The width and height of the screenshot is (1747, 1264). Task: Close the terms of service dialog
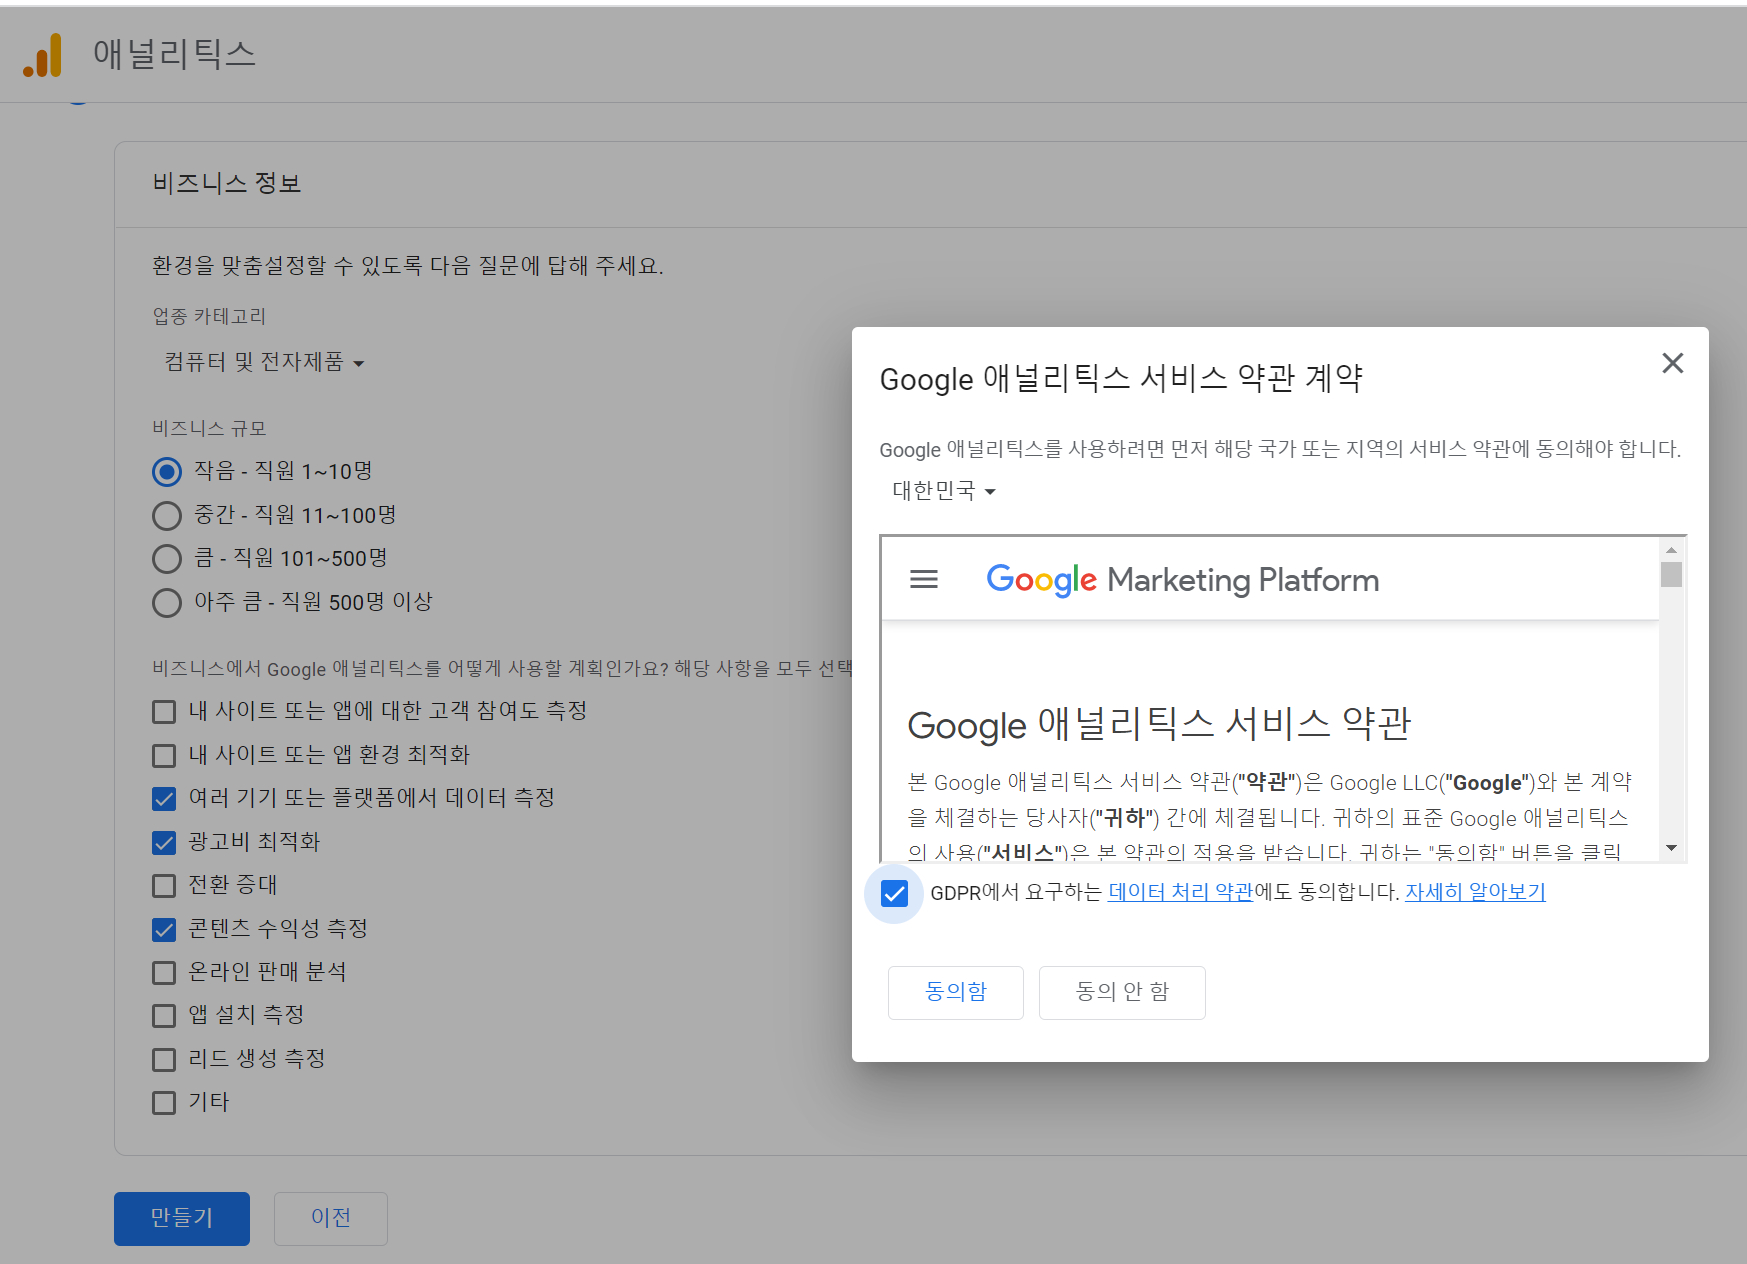click(x=1672, y=363)
